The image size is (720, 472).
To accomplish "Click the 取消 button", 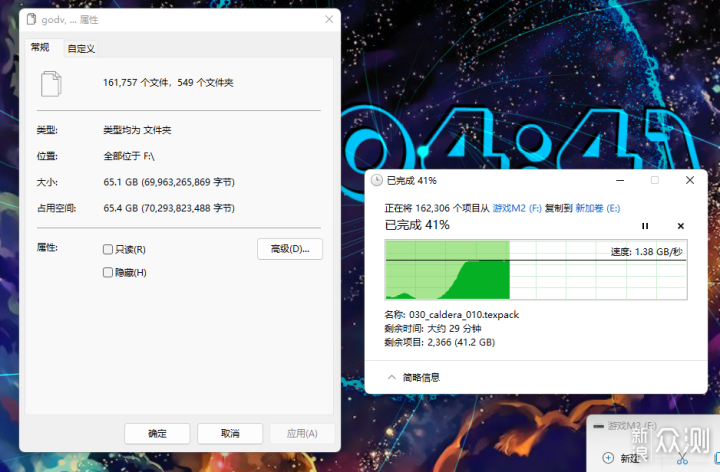I will coord(230,433).
